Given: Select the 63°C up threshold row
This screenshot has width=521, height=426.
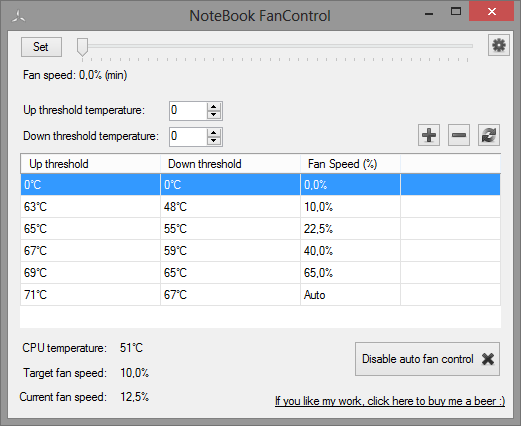Looking at the screenshot, I should point(260,207).
